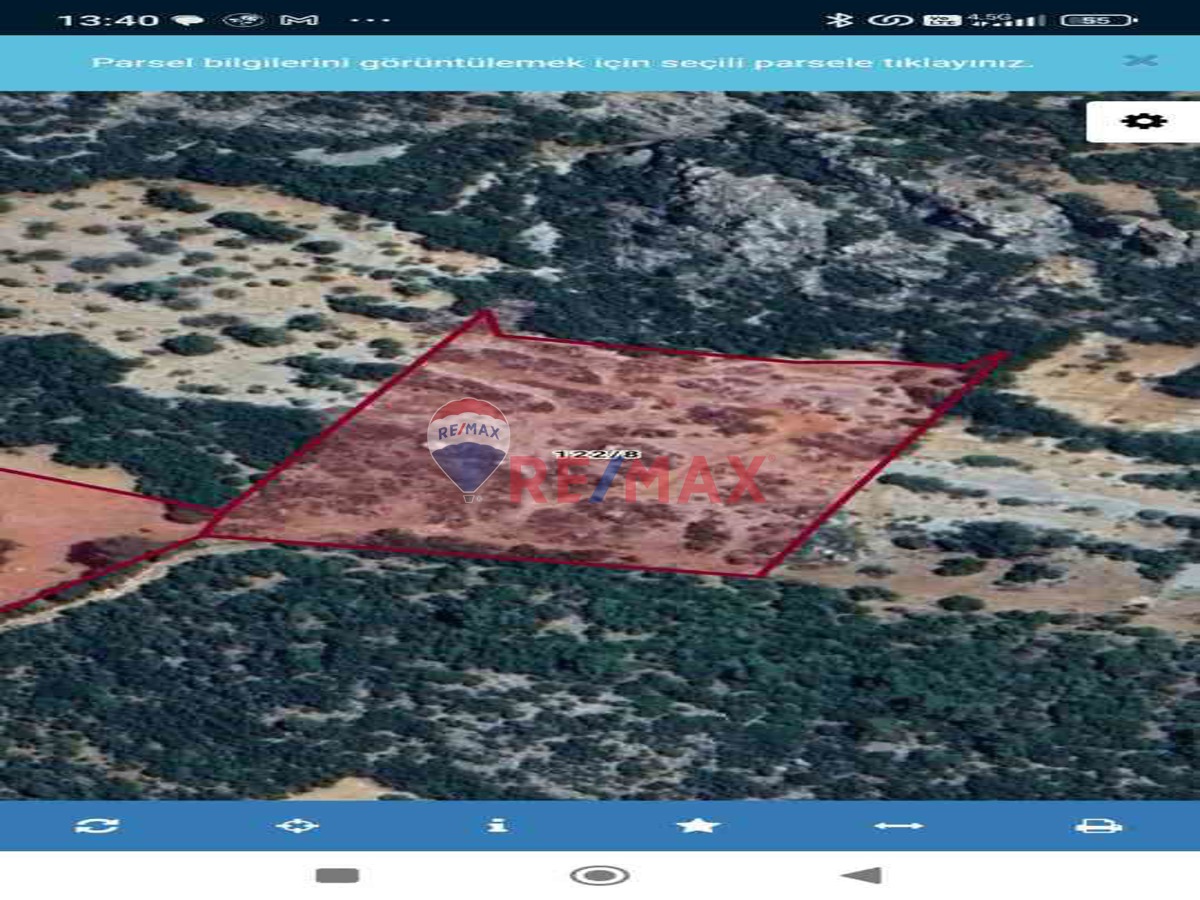Tap the battery indicator showing 55
Viewport: 1200px width, 900px height.
pyautogui.click(x=1097, y=19)
